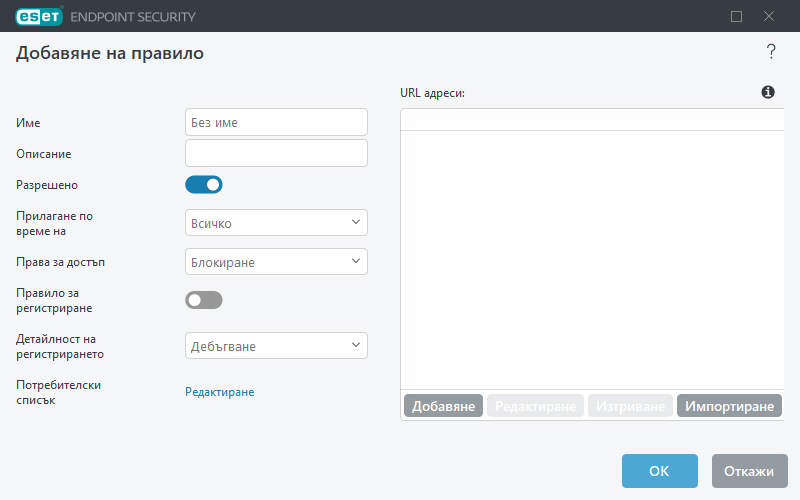Screen dimensions: 800x500
Task: Cancel with the Откажи button
Action: coord(749,471)
